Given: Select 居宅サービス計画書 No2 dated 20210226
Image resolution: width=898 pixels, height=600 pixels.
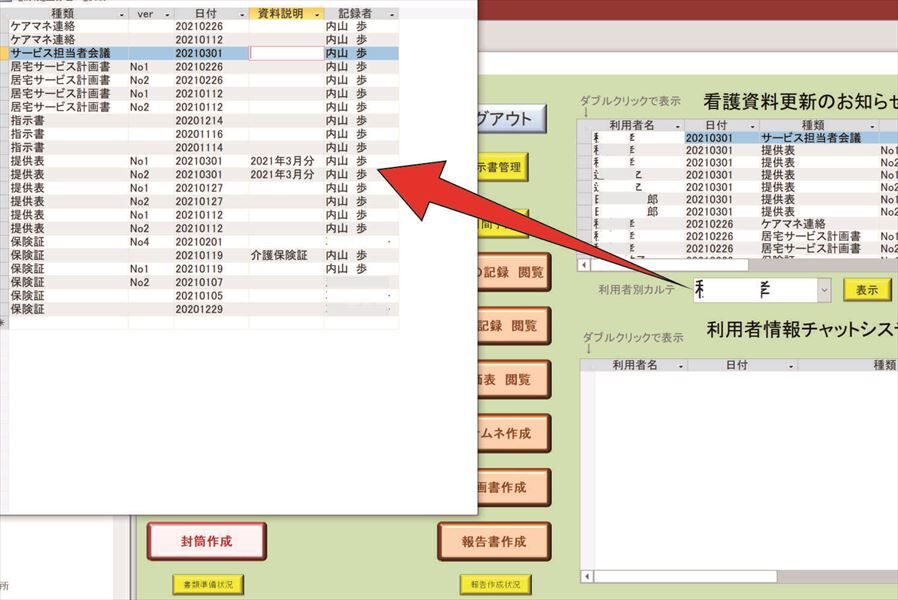Looking at the screenshot, I should 204,80.
